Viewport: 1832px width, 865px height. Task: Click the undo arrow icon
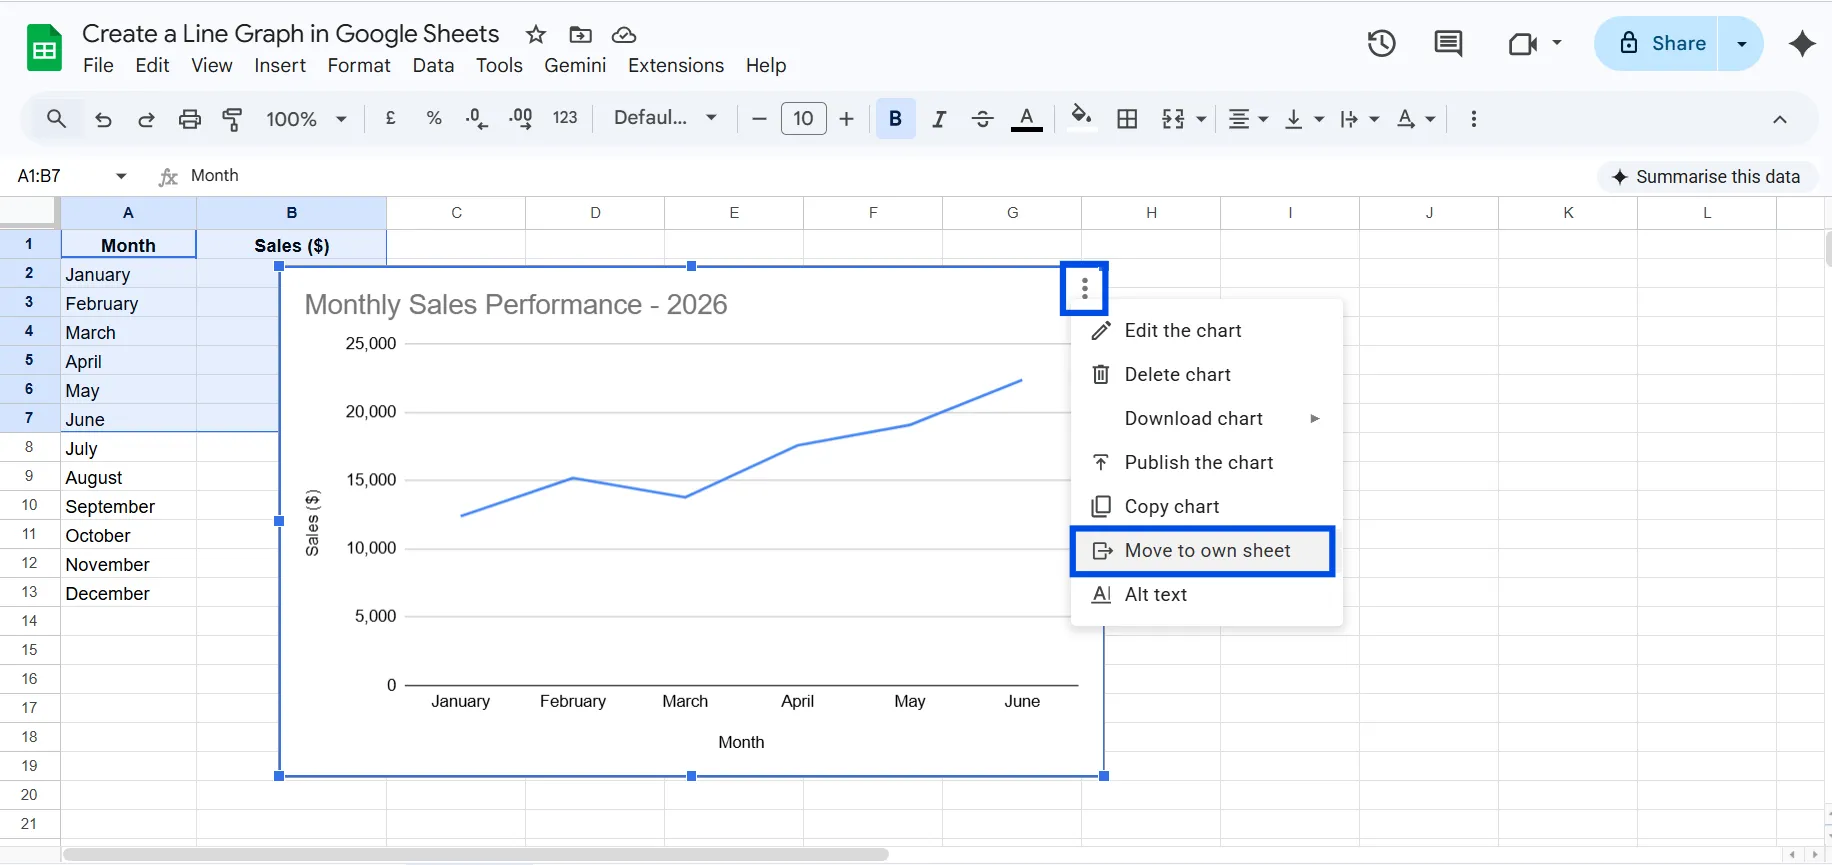point(103,119)
